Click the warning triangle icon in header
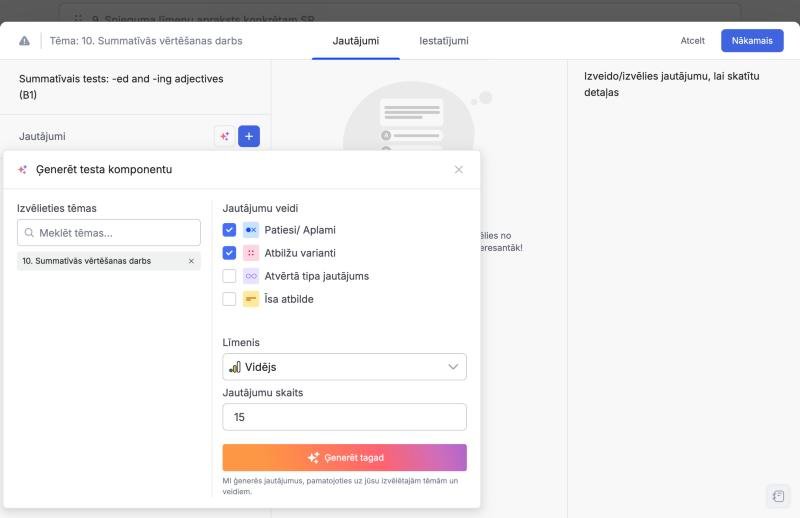The image size is (800, 518). (x=24, y=41)
